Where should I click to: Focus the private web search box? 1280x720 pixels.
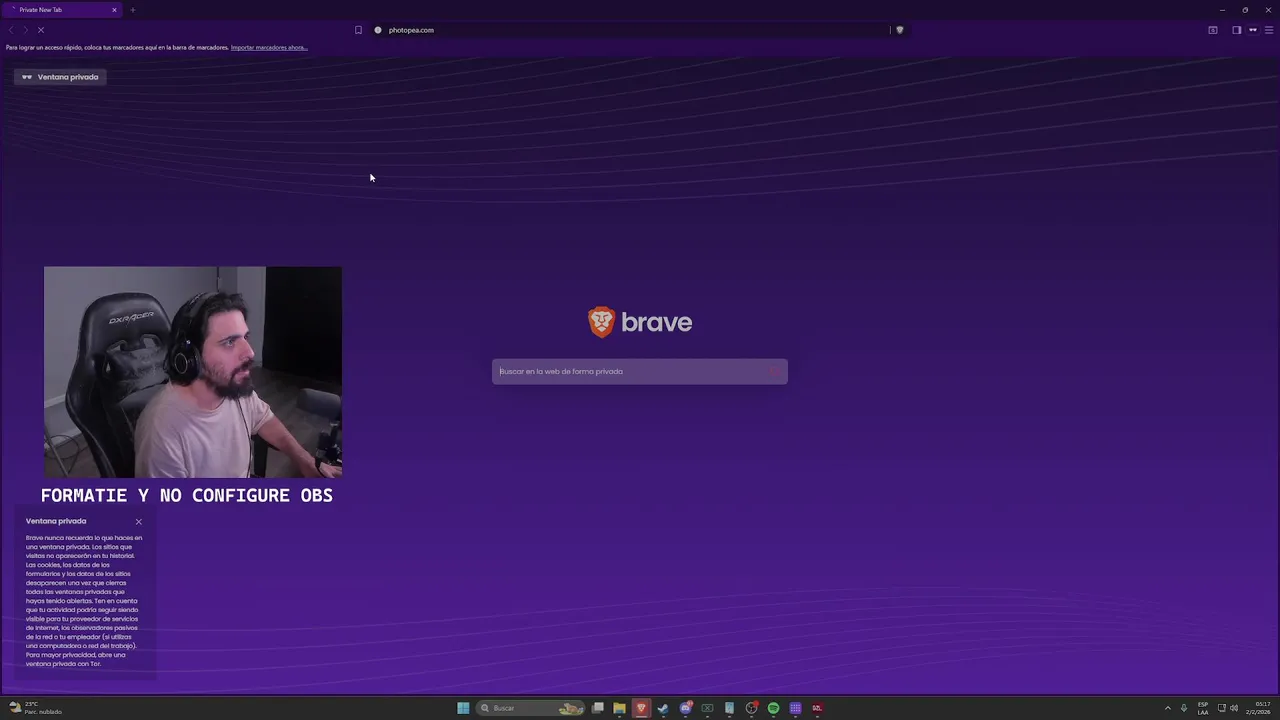tap(640, 371)
